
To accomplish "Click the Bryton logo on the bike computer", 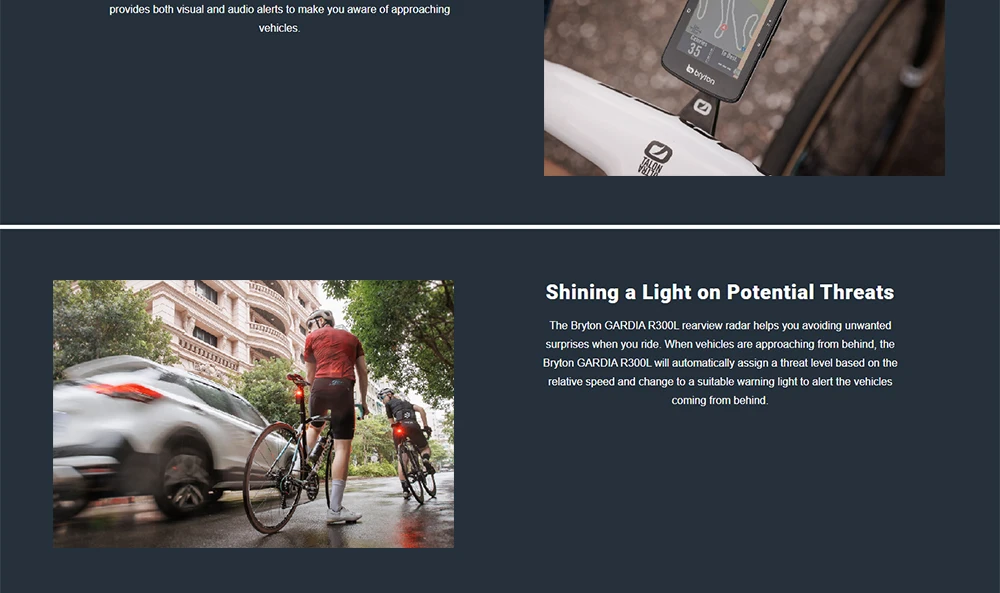I will 700,75.
